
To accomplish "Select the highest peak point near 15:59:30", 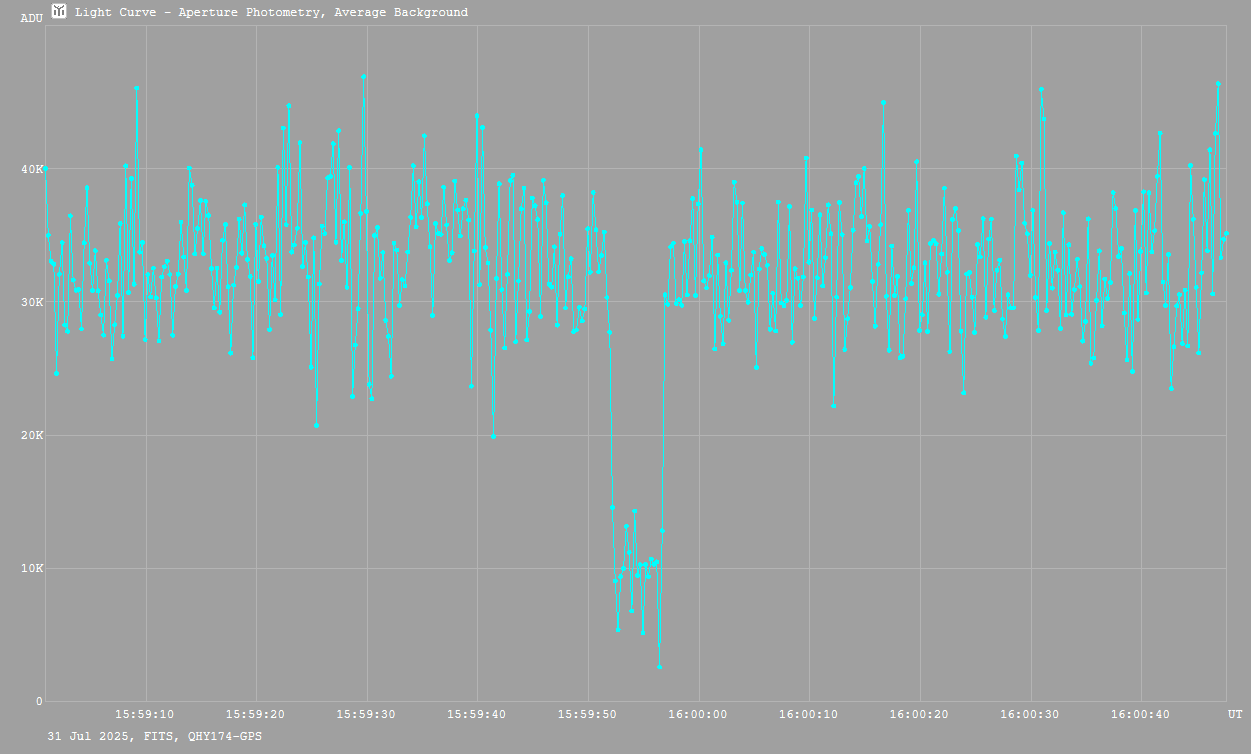I will point(364,76).
